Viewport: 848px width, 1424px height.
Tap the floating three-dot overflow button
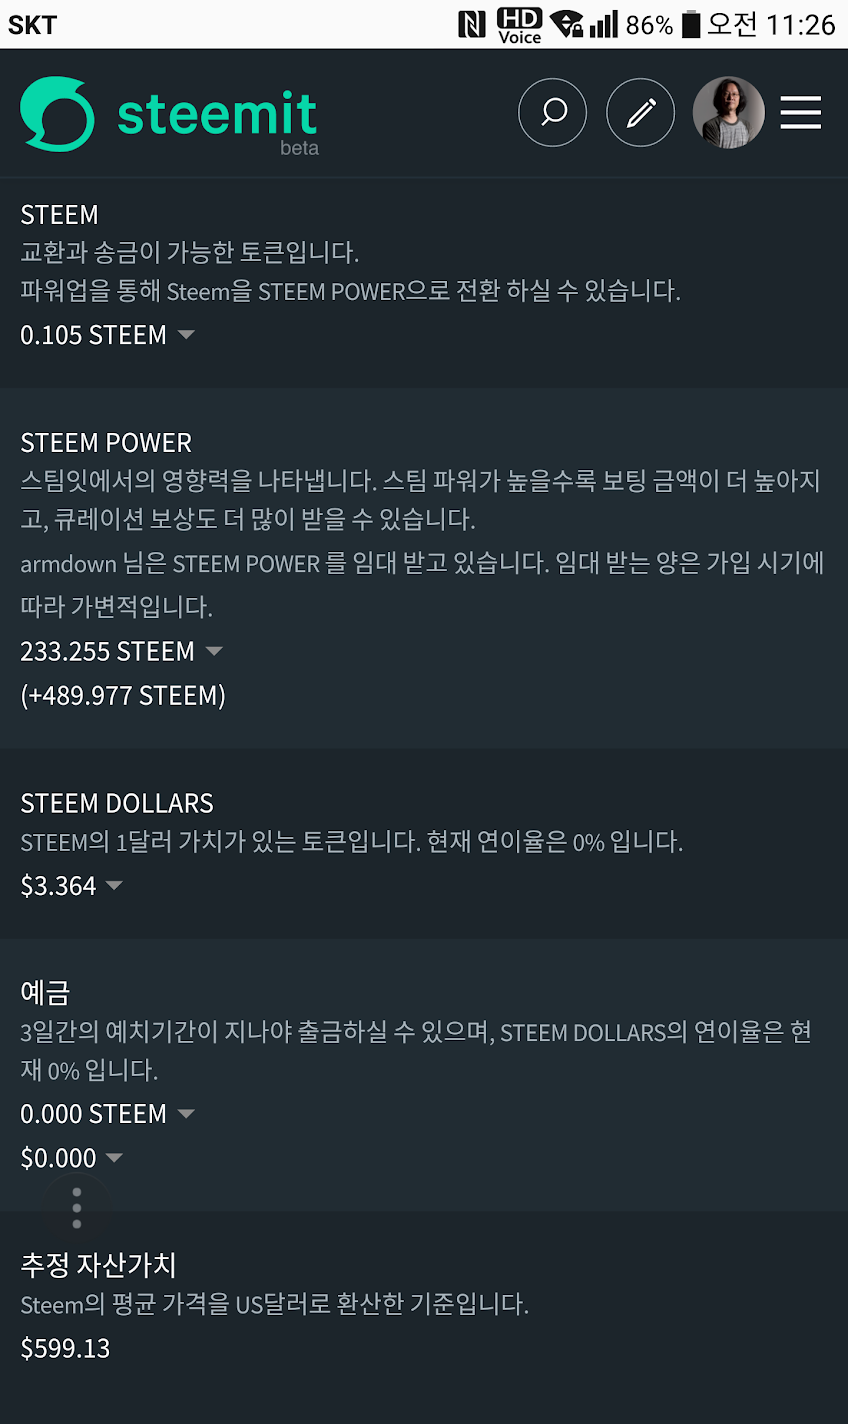77,1208
